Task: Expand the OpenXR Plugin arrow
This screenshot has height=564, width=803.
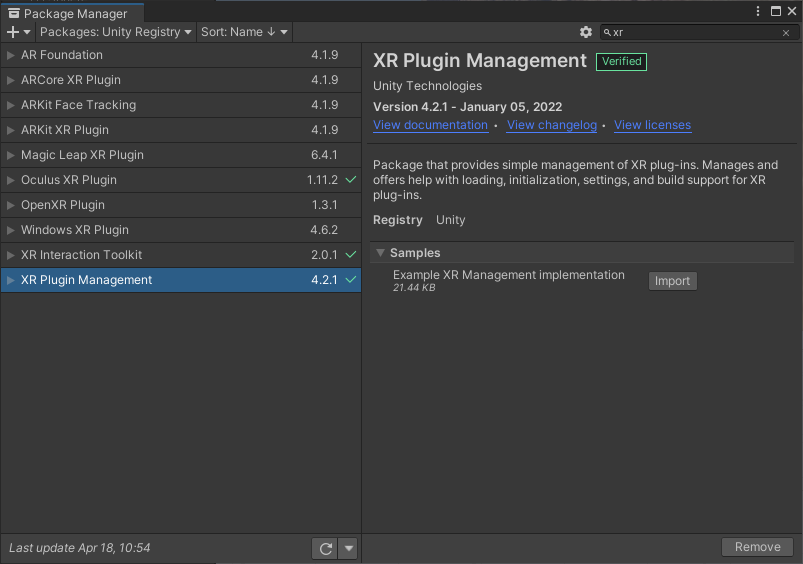Action: coord(10,205)
